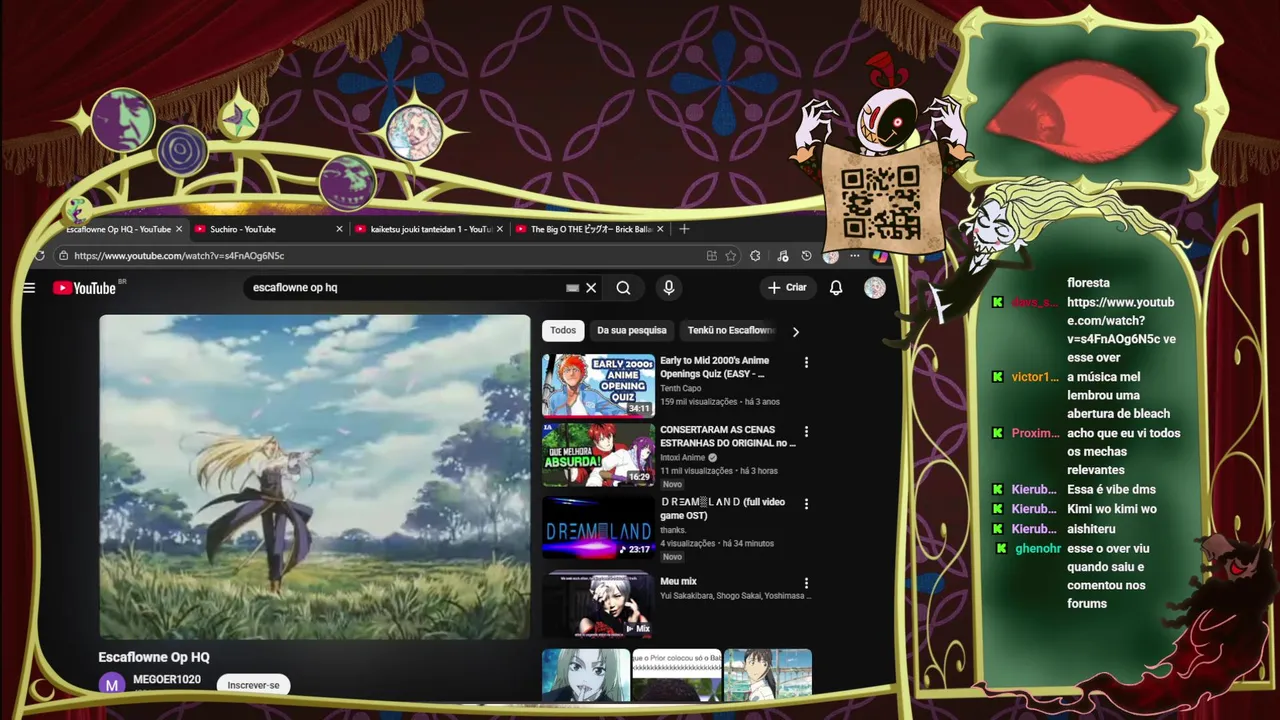1280x720 pixels.
Task: Play the DREAMLAND thumbnail
Action: click(x=598, y=527)
